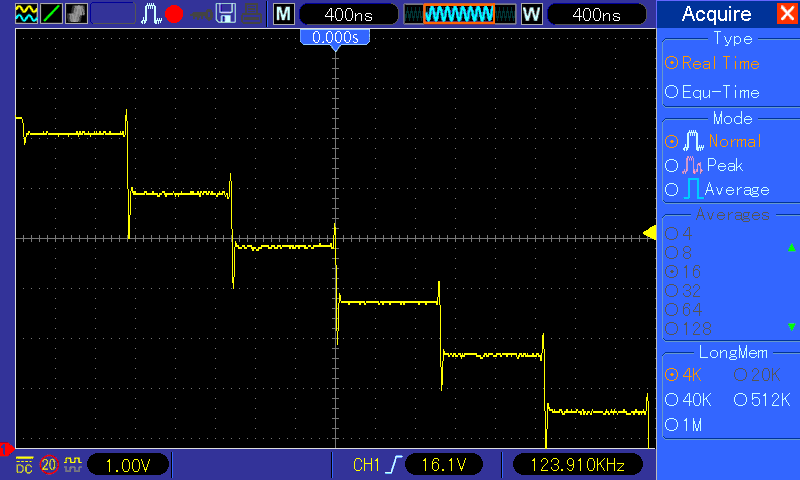
Task: Select Equ-Time acquisition type
Action: click(713, 92)
